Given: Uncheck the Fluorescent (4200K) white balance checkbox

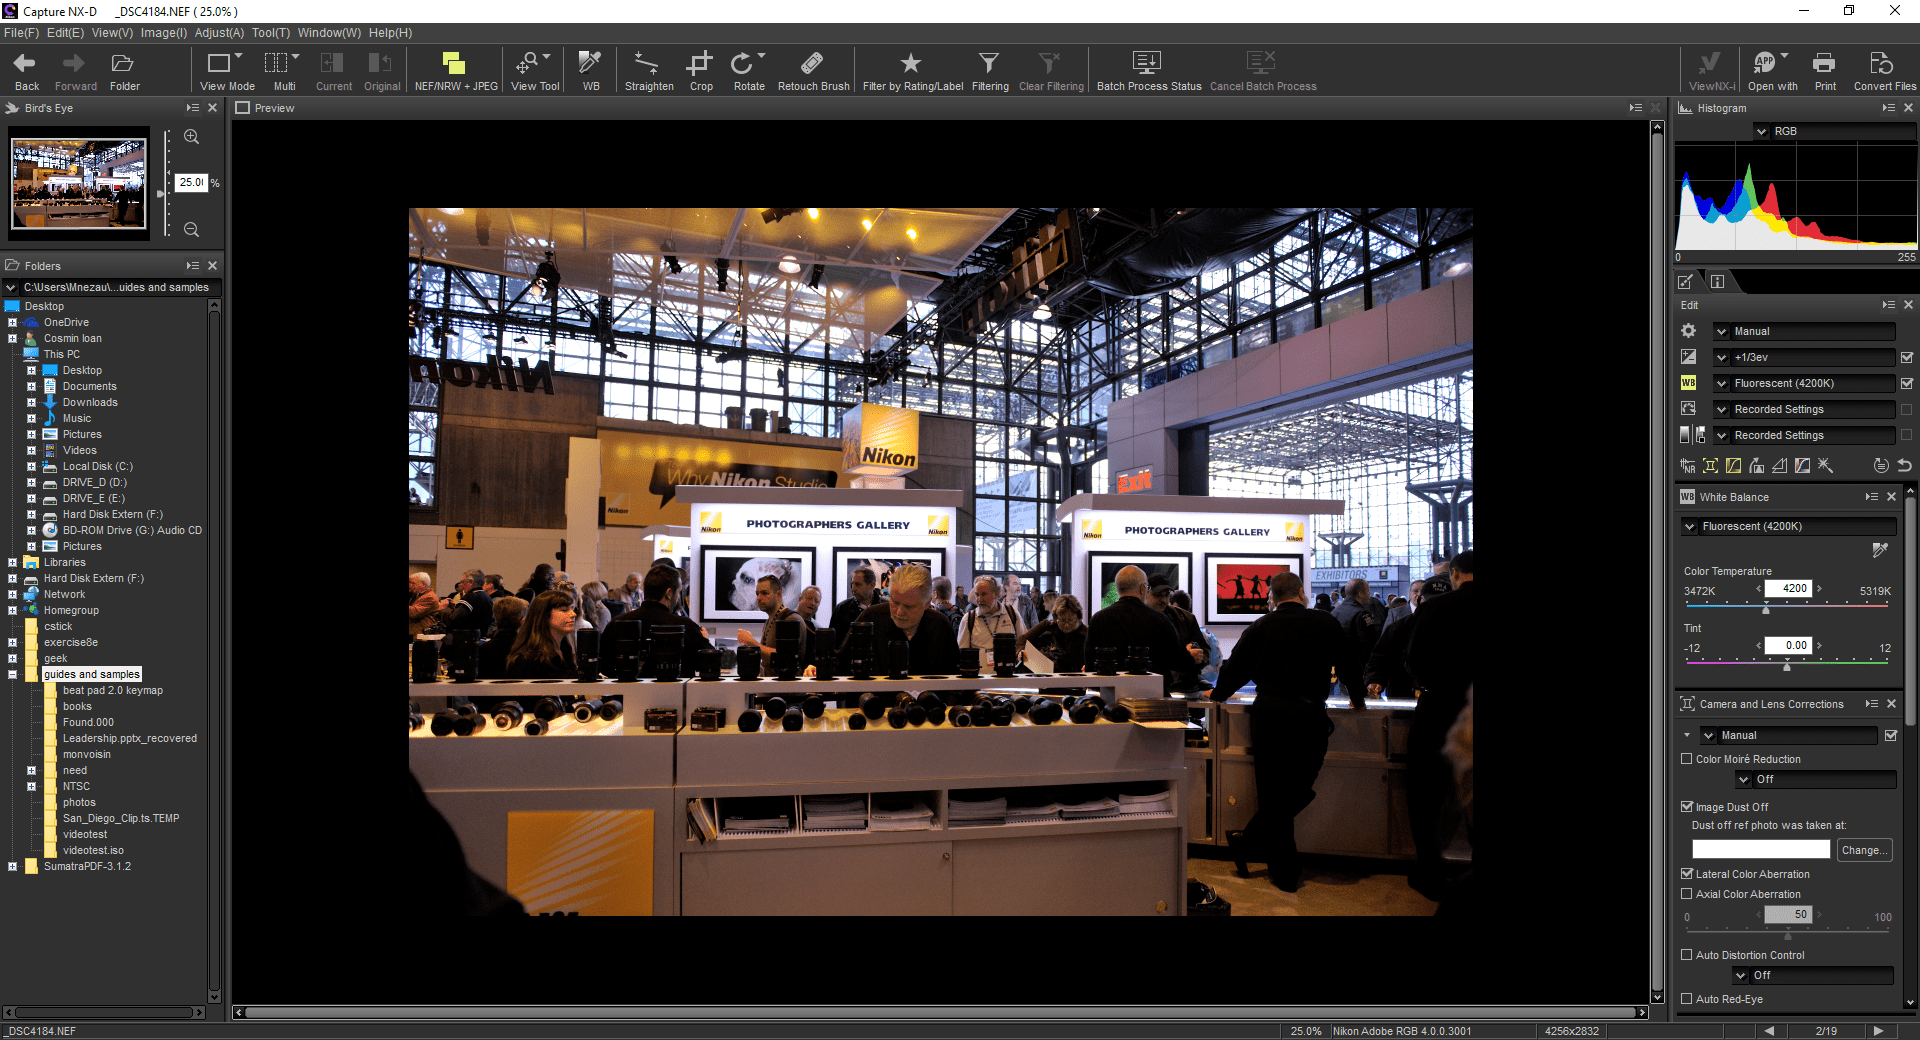Looking at the screenshot, I should point(1907,383).
